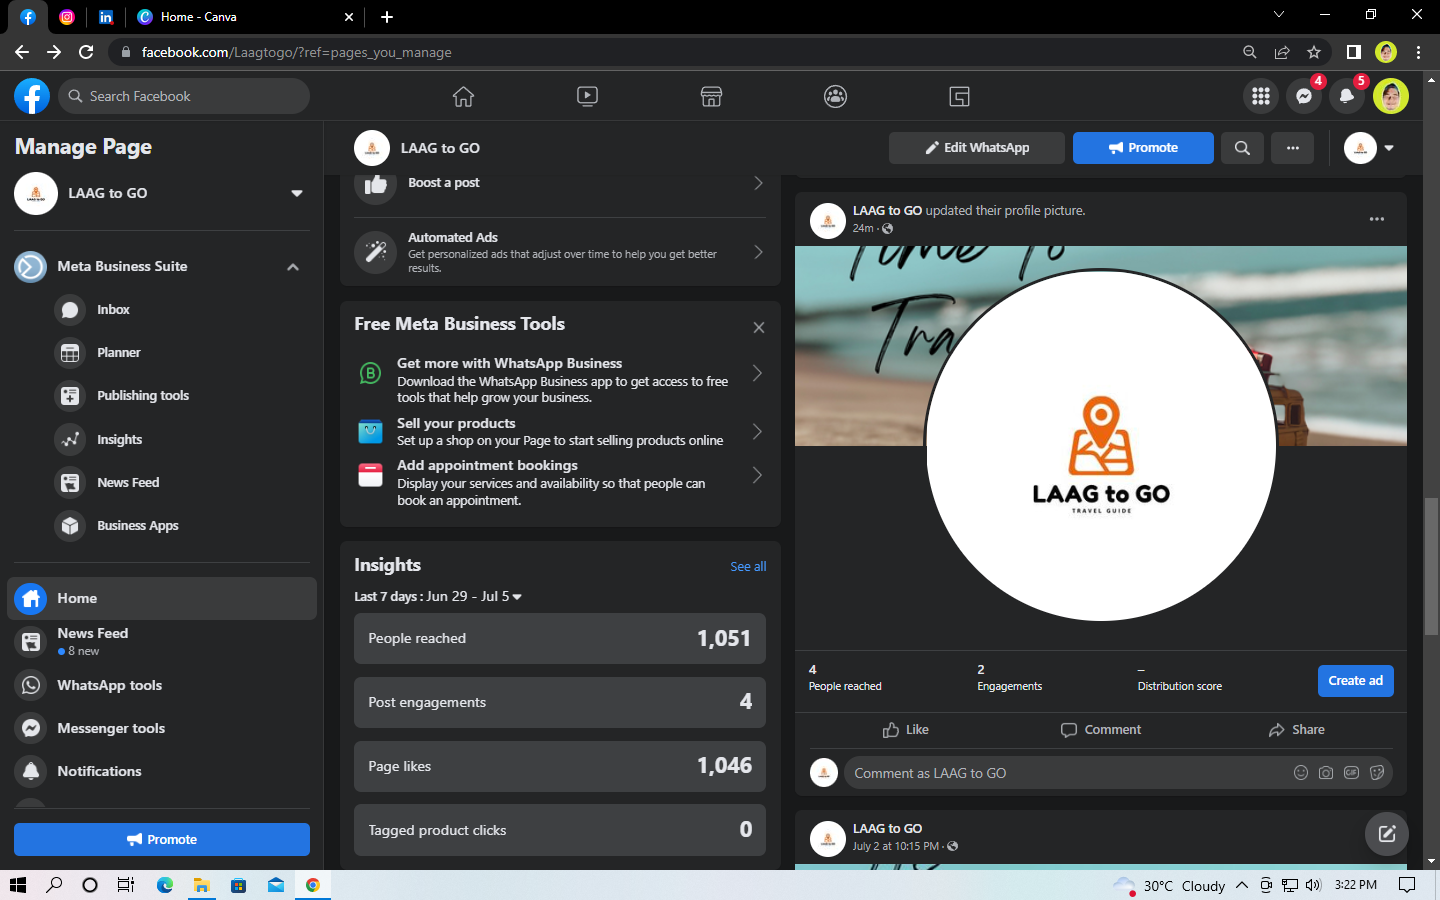Collapse the Meta Business Suite section
1440x900 pixels.
[x=293, y=267]
